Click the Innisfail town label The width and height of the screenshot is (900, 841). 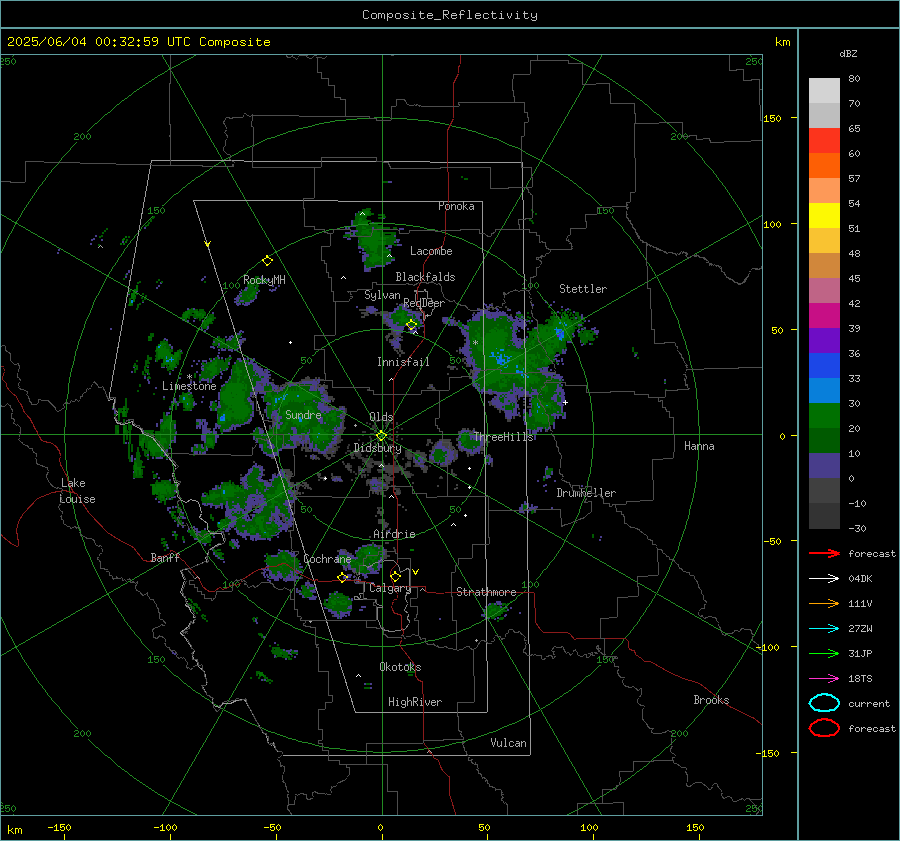(x=403, y=362)
